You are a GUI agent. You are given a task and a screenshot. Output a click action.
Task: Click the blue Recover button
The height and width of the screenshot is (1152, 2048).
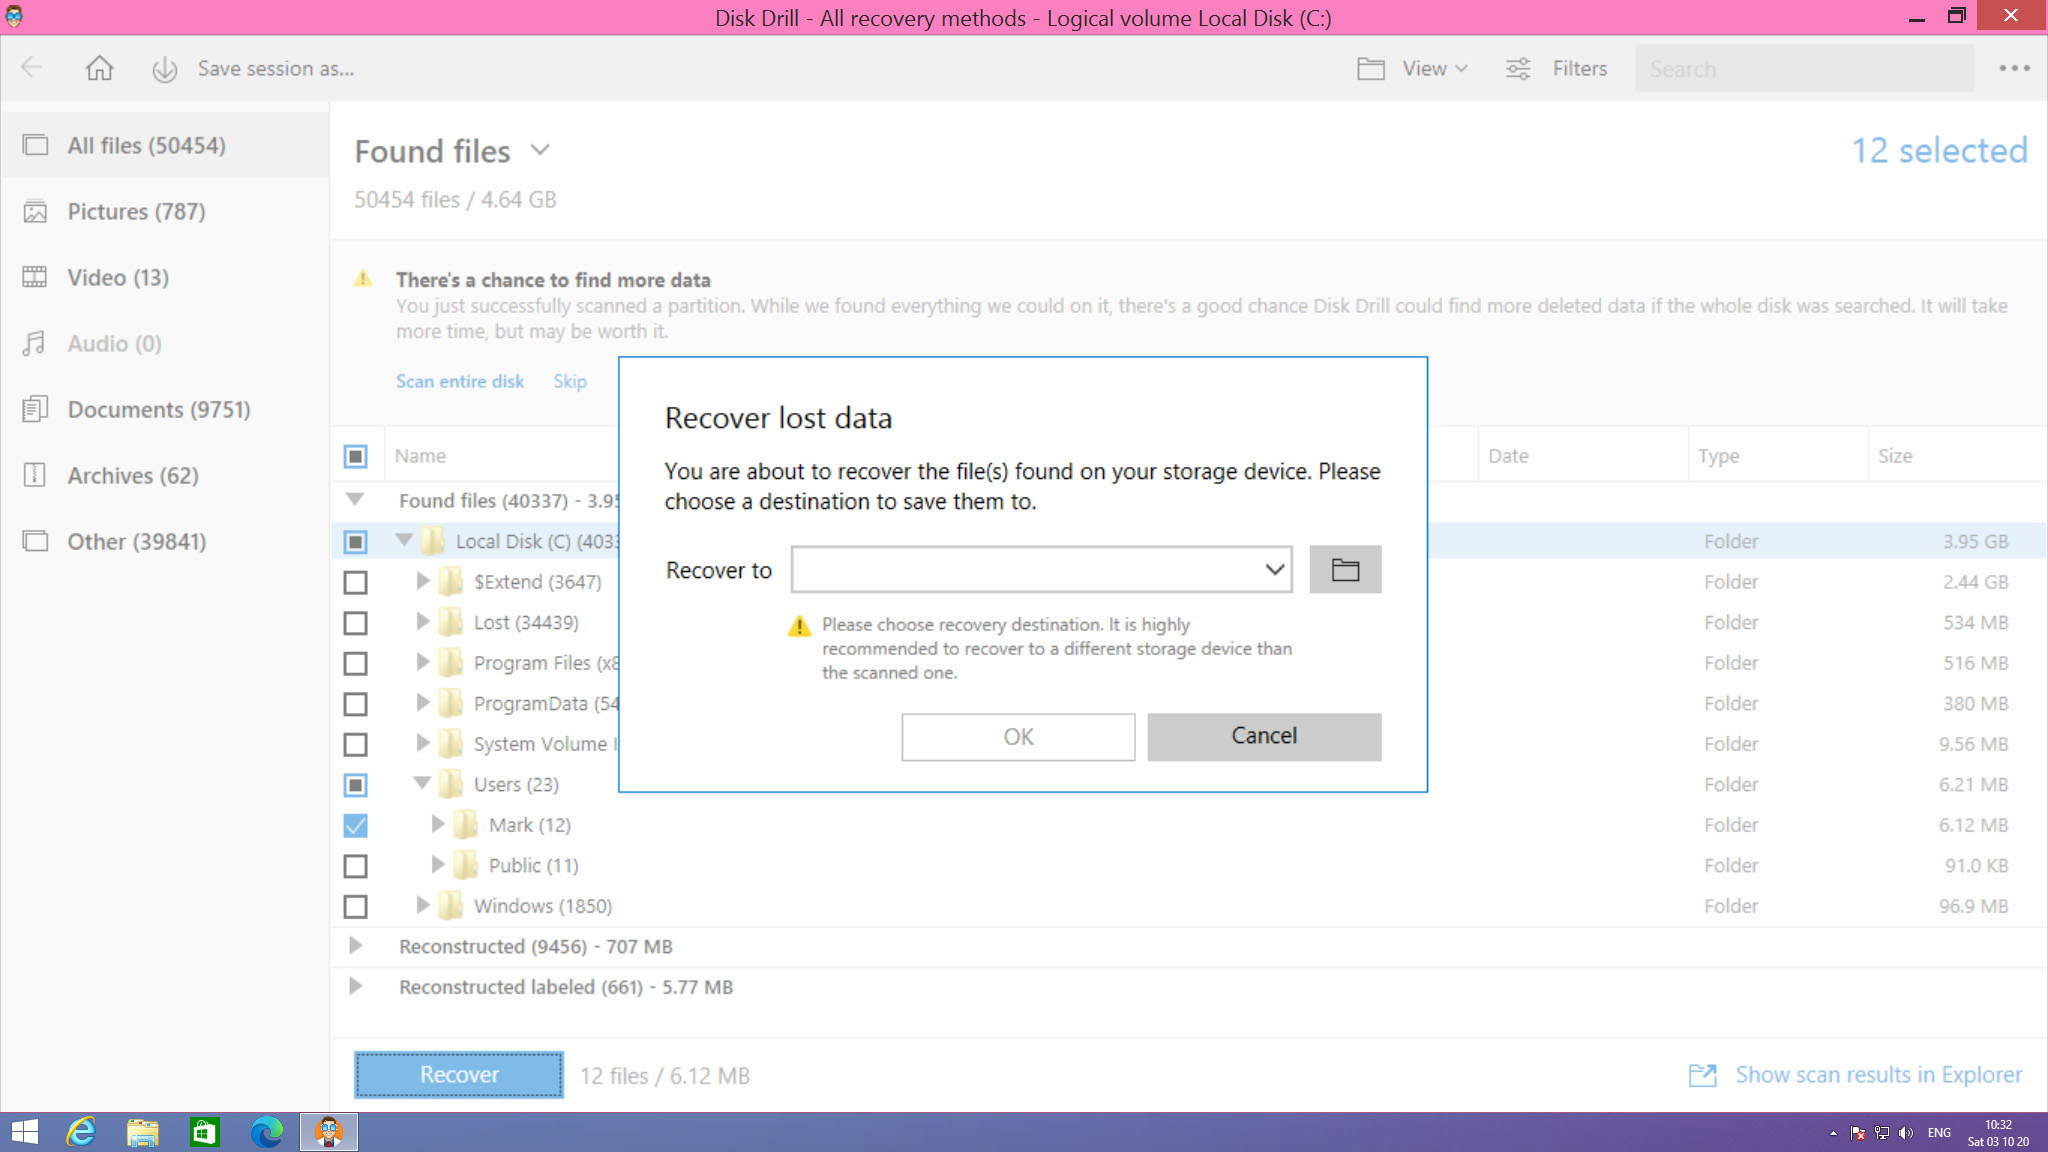point(459,1075)
